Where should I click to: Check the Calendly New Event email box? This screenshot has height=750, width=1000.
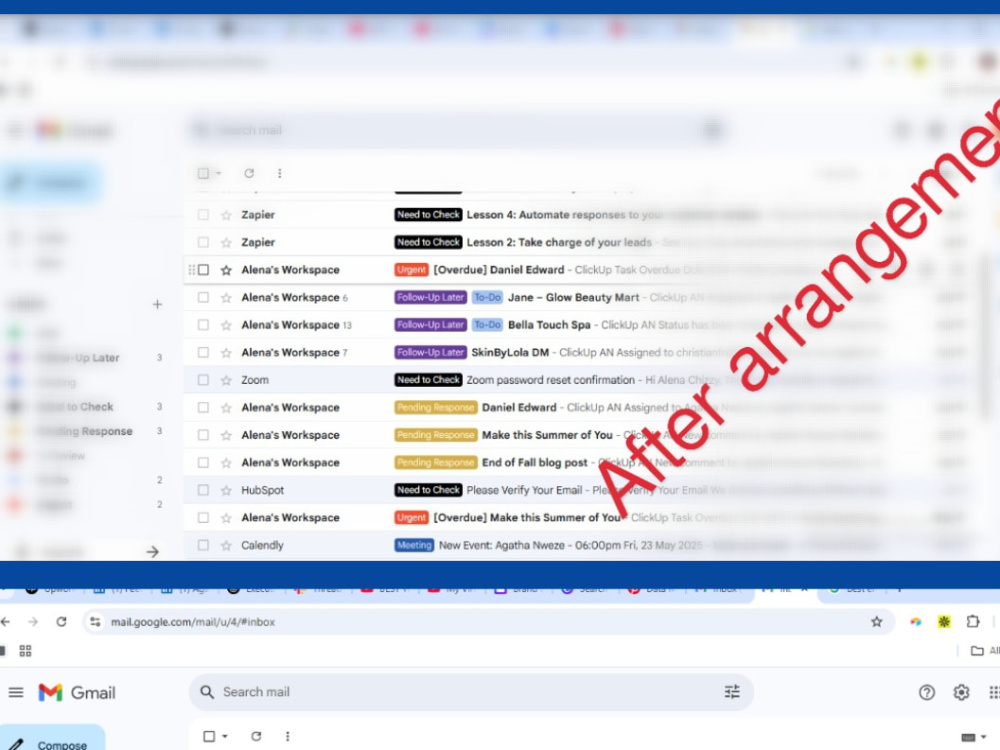click(x=203, y=545)
